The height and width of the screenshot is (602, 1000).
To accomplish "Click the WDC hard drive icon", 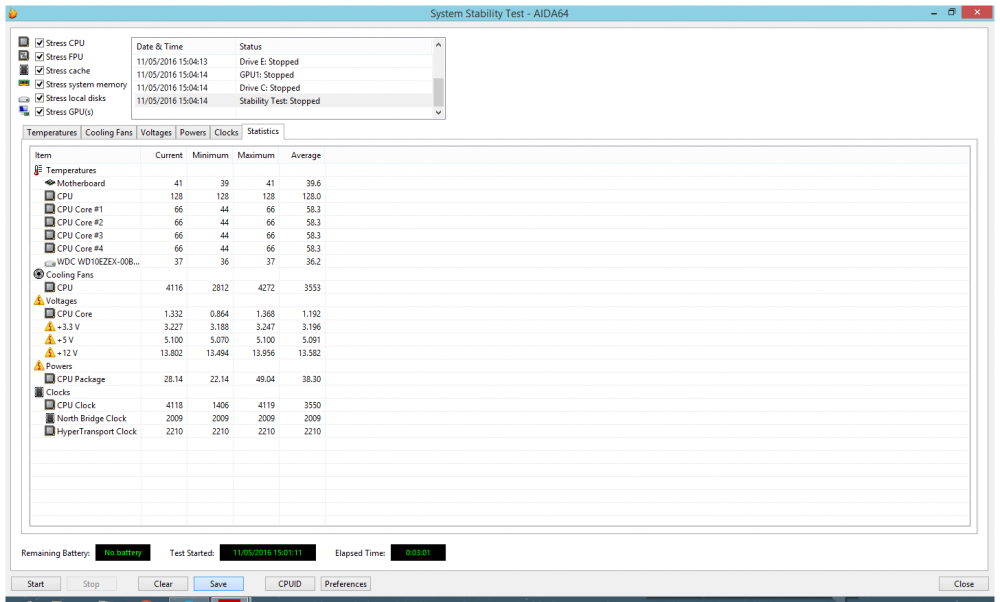I will [50, 262].
